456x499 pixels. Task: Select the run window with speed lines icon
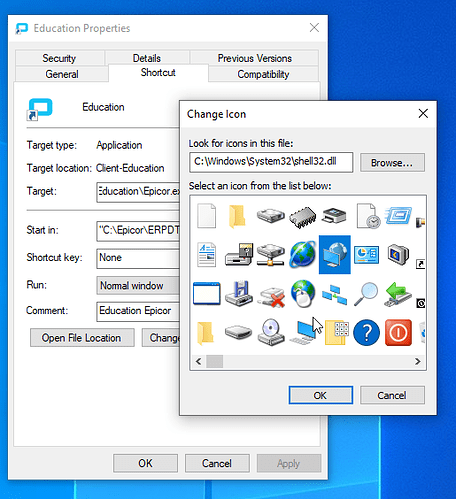[x=398, y=216]
